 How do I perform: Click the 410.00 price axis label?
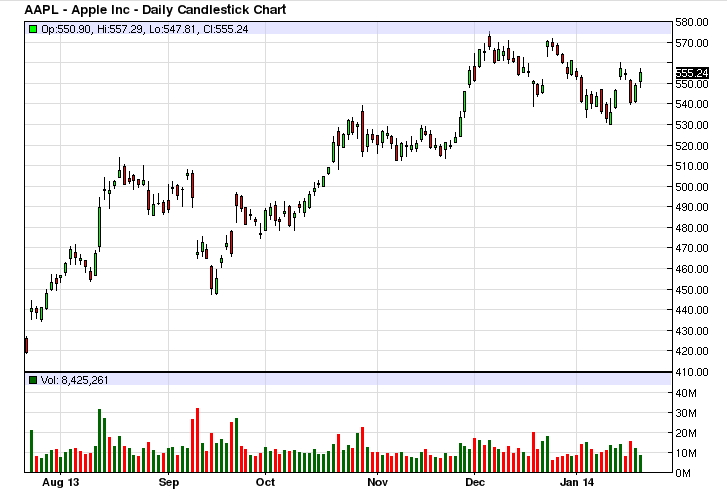click(692, 372)
